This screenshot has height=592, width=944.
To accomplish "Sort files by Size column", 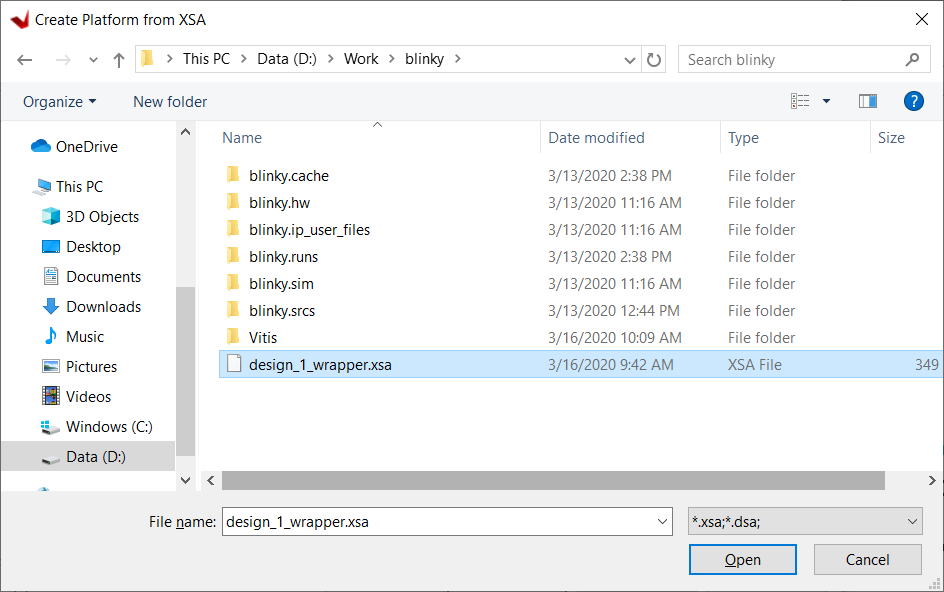I will tap(891, 138).
